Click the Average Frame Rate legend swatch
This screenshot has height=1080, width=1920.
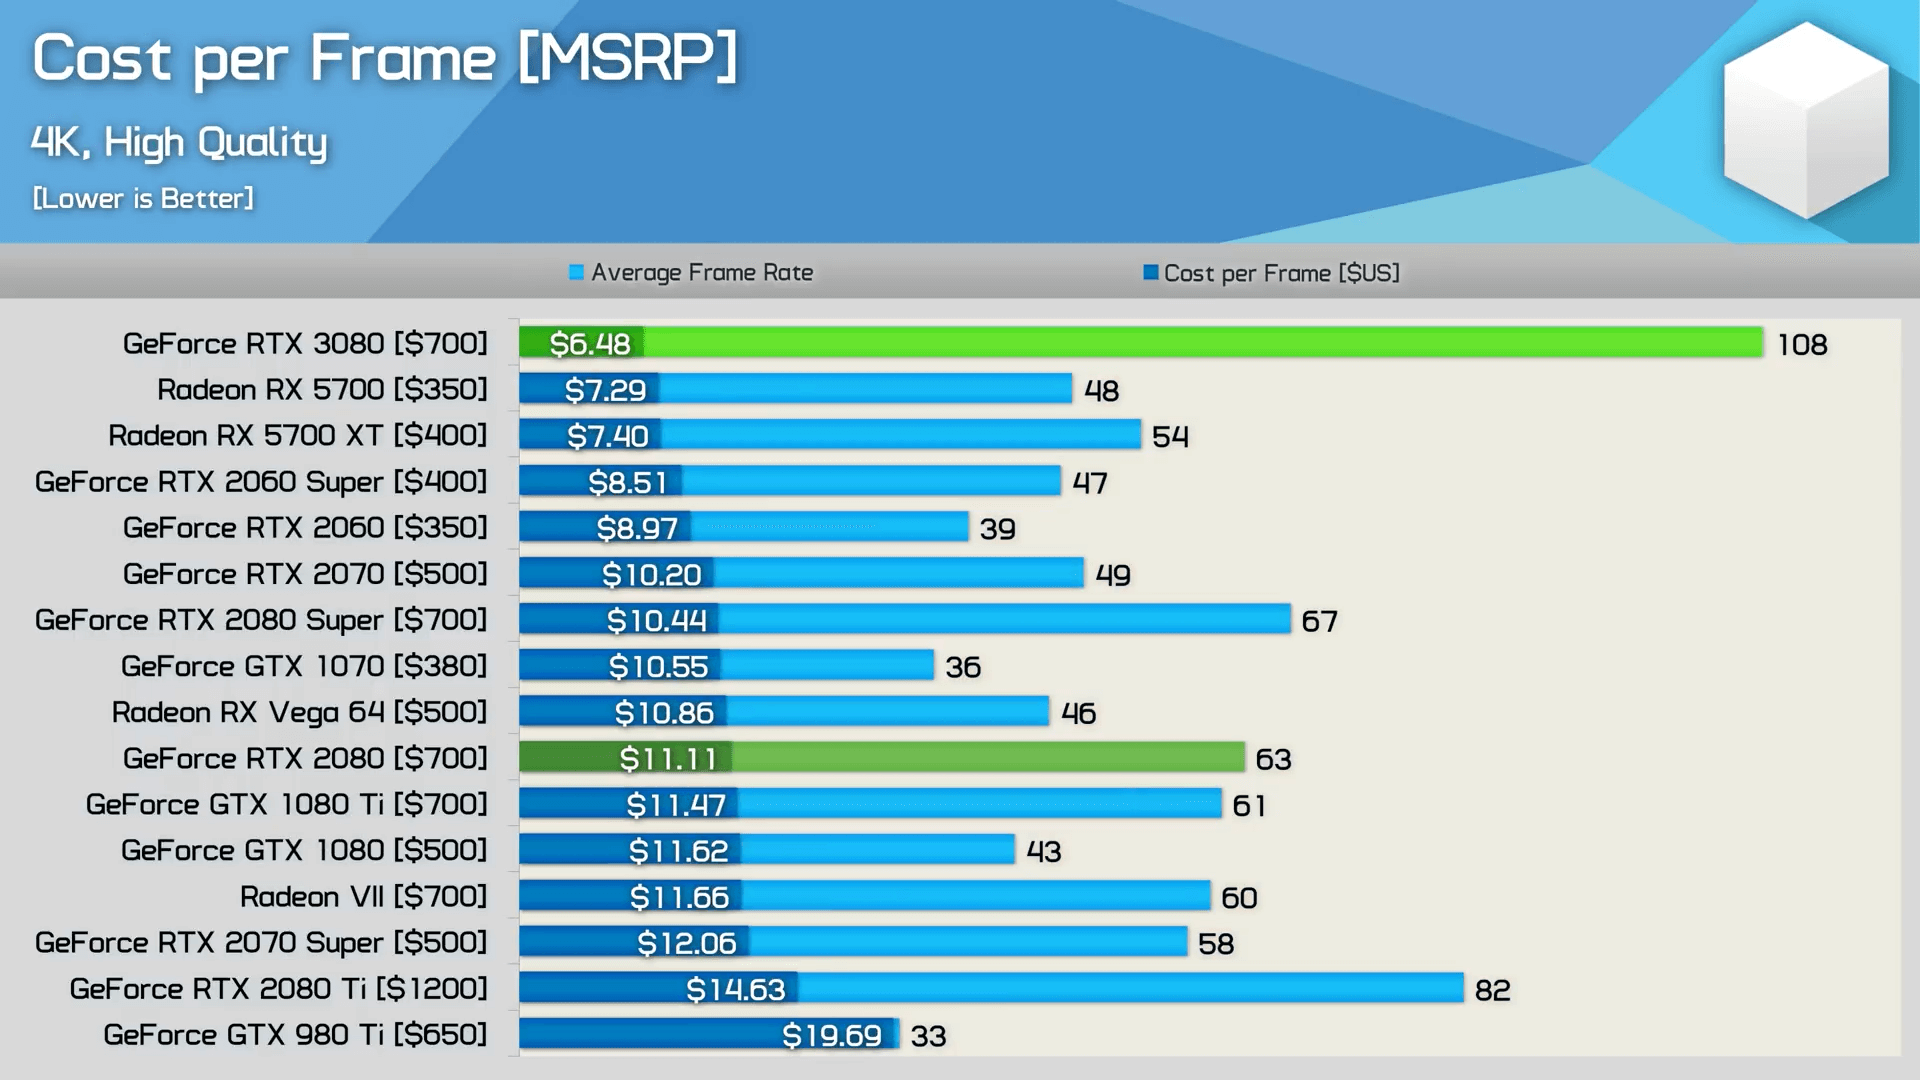pos(576,272)
